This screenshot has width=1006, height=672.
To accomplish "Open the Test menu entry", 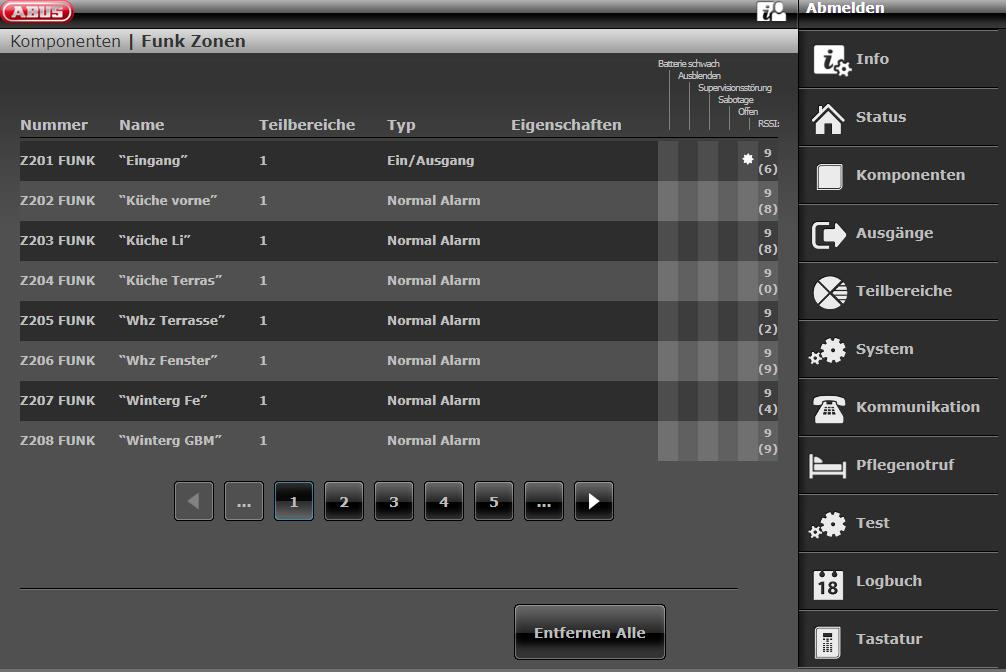I will (872, 523).
